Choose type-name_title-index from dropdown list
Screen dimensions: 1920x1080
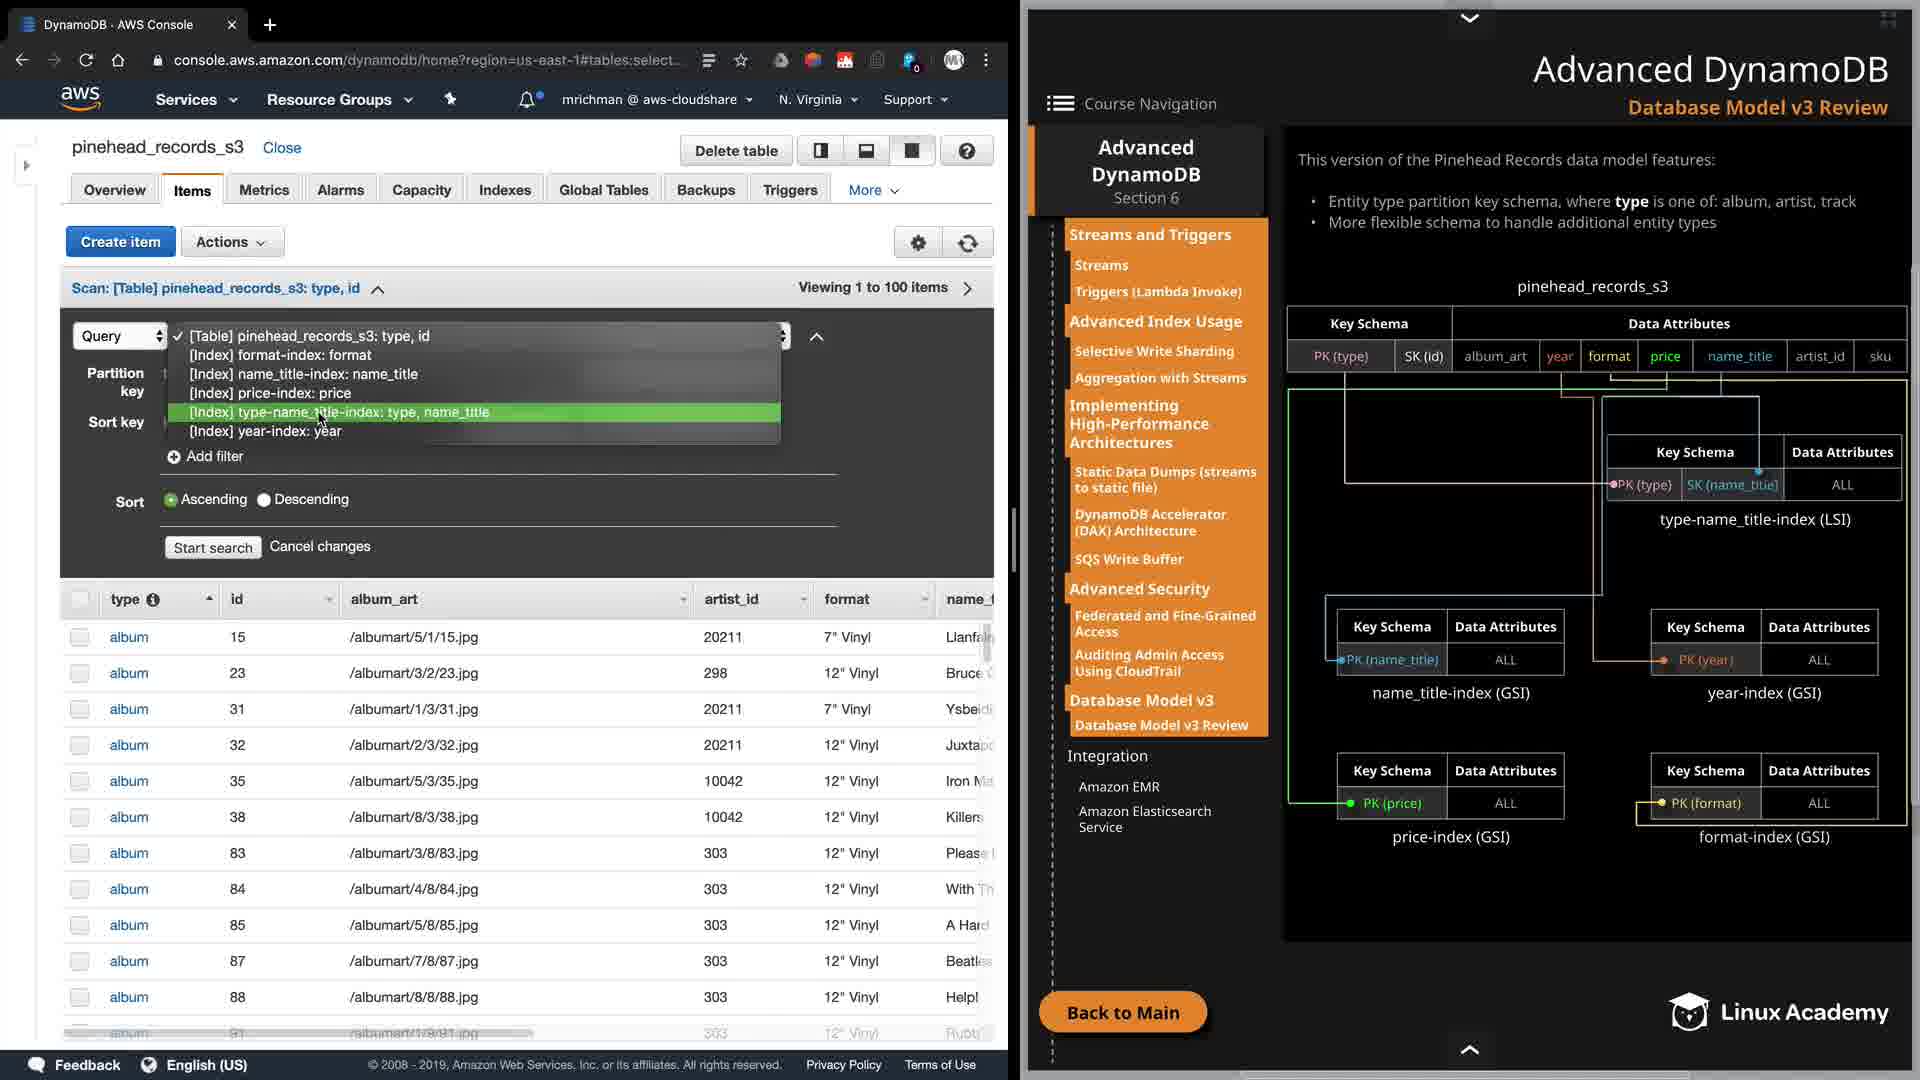pos(473,413)
